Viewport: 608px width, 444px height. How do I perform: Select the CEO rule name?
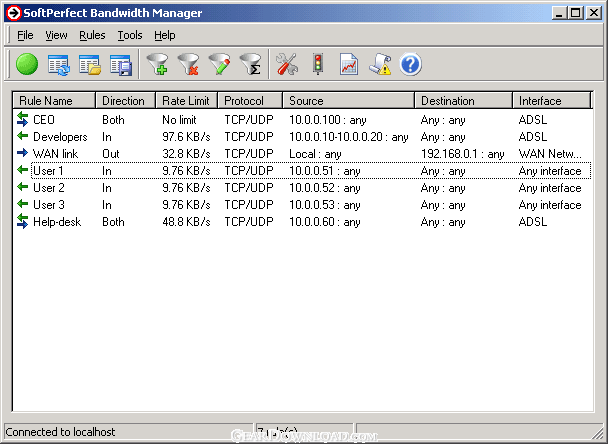click(x=44, y=120)
